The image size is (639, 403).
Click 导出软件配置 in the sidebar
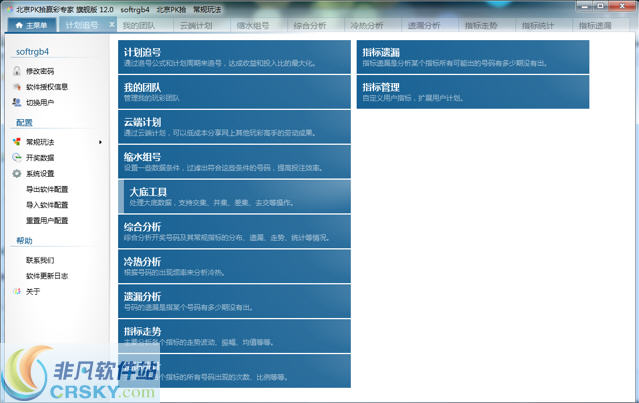click(x=47, y=189)
